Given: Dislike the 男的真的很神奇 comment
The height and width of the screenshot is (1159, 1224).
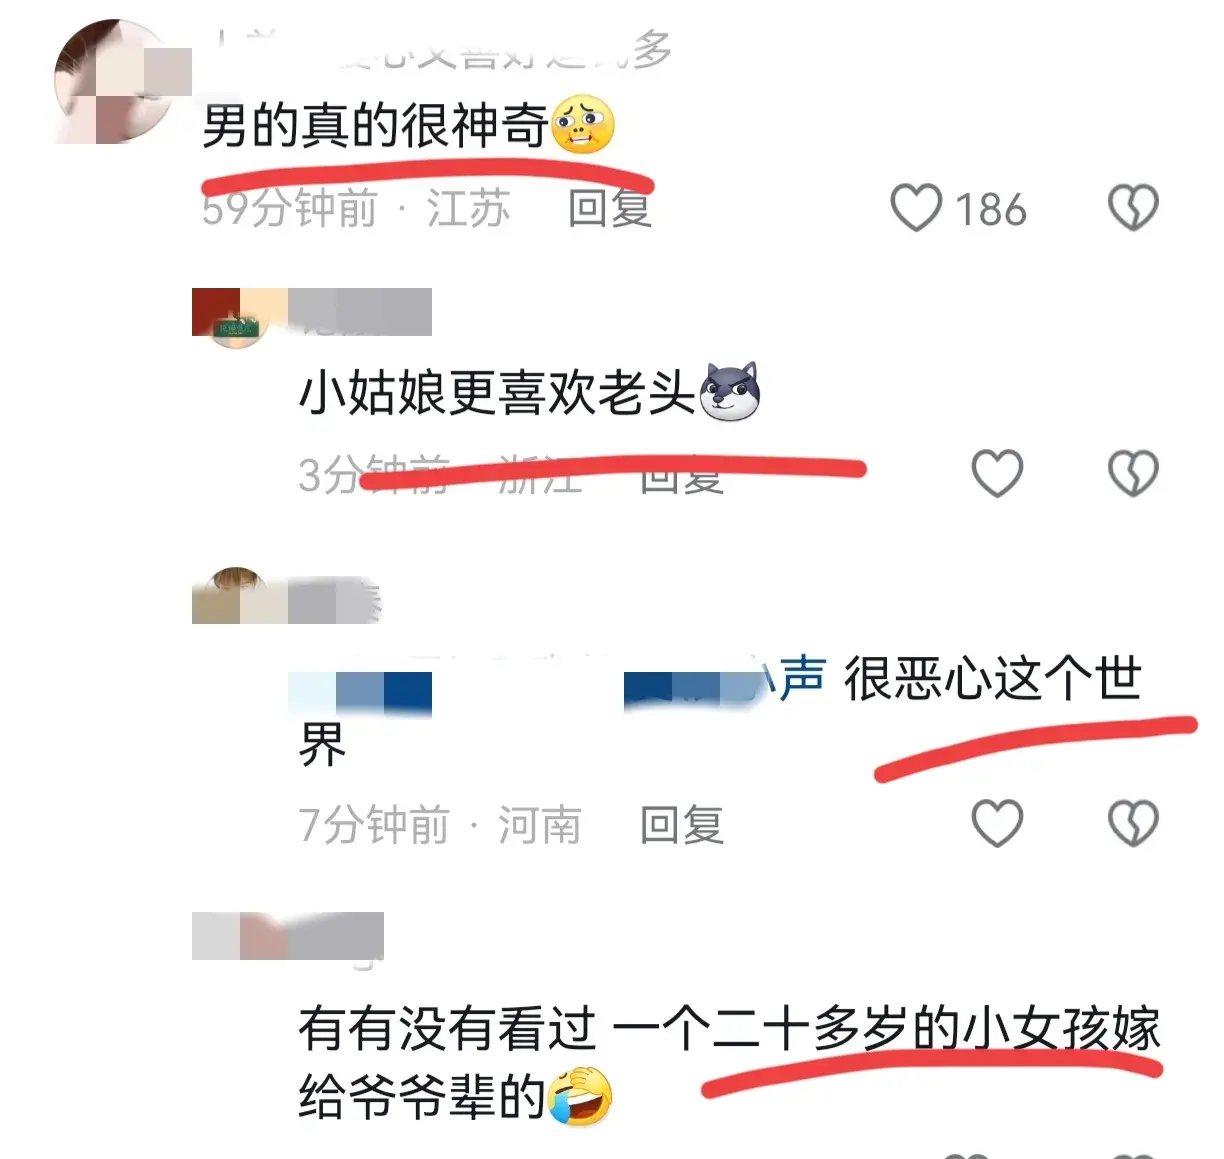Looking at the screenshot, I should point(1133,208).
